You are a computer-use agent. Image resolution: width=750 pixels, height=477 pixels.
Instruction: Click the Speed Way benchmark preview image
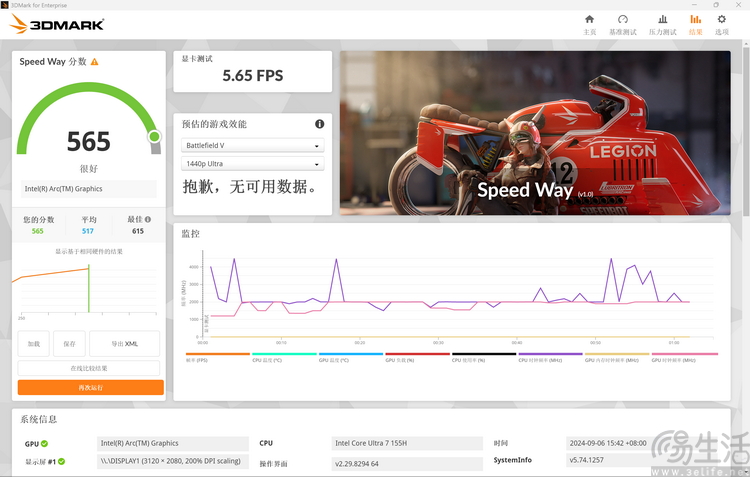pyautogui.click(x=535, y=133)
